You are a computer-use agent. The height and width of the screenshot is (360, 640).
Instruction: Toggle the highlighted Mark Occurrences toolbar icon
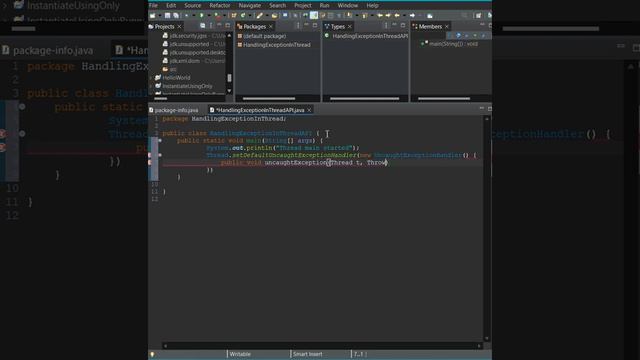point(313,16)
